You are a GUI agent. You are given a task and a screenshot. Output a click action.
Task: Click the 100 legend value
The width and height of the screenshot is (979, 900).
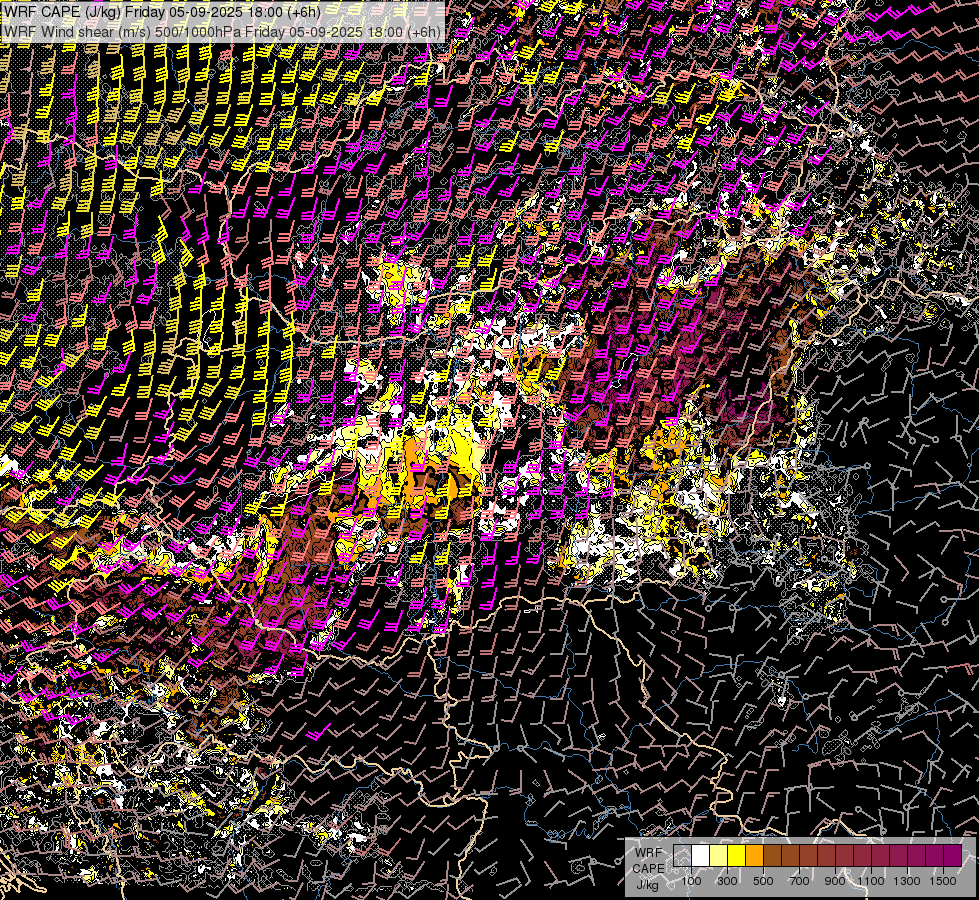tap(691, 881)
